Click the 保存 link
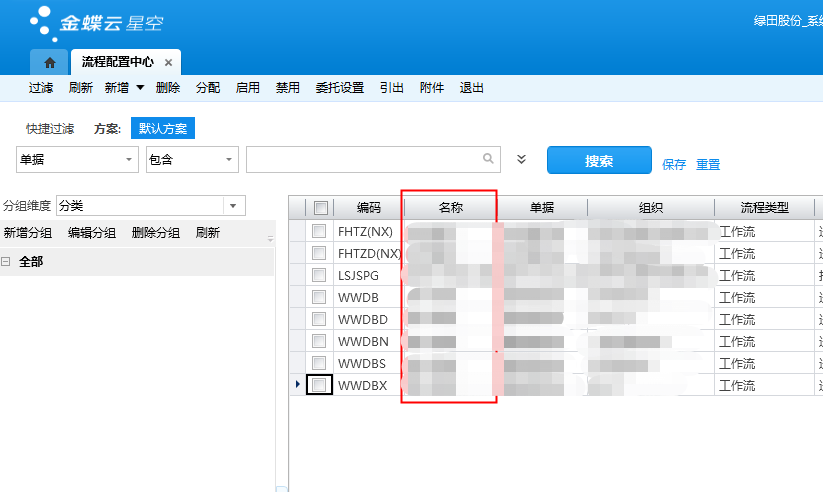The image size is (823, 492). point(674,165)
